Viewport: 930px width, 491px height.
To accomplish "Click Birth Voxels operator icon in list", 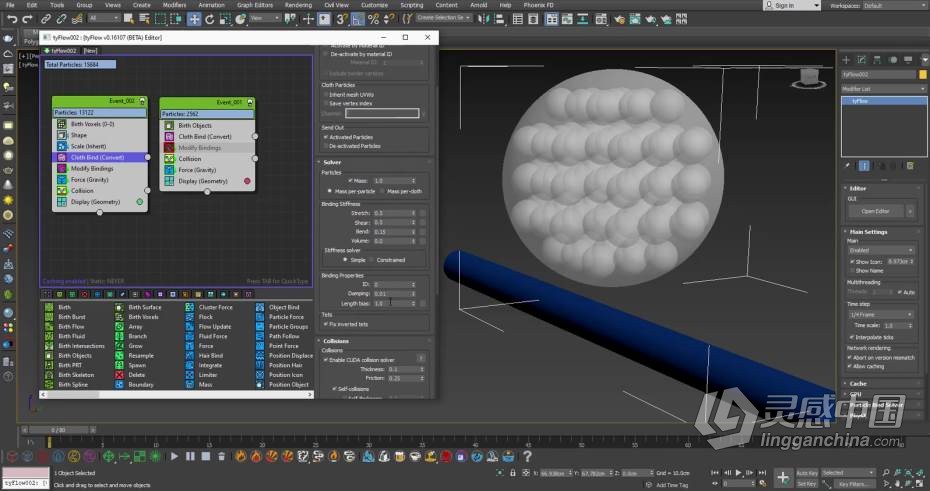I will click(119, 317).
